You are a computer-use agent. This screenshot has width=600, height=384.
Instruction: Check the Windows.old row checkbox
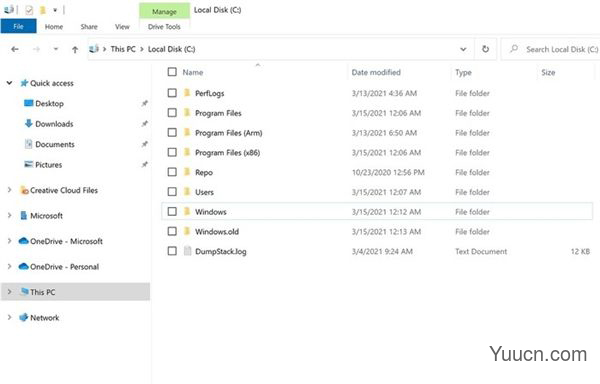[x=172, y=231]
